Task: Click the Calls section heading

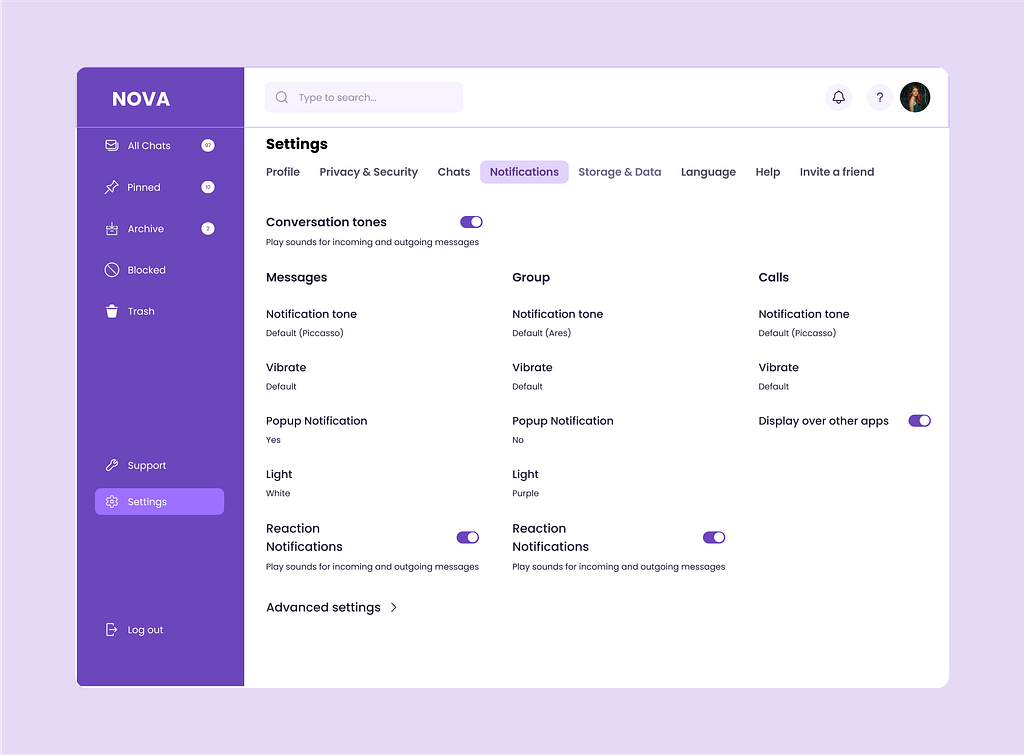Action: [x=774, y=277]
